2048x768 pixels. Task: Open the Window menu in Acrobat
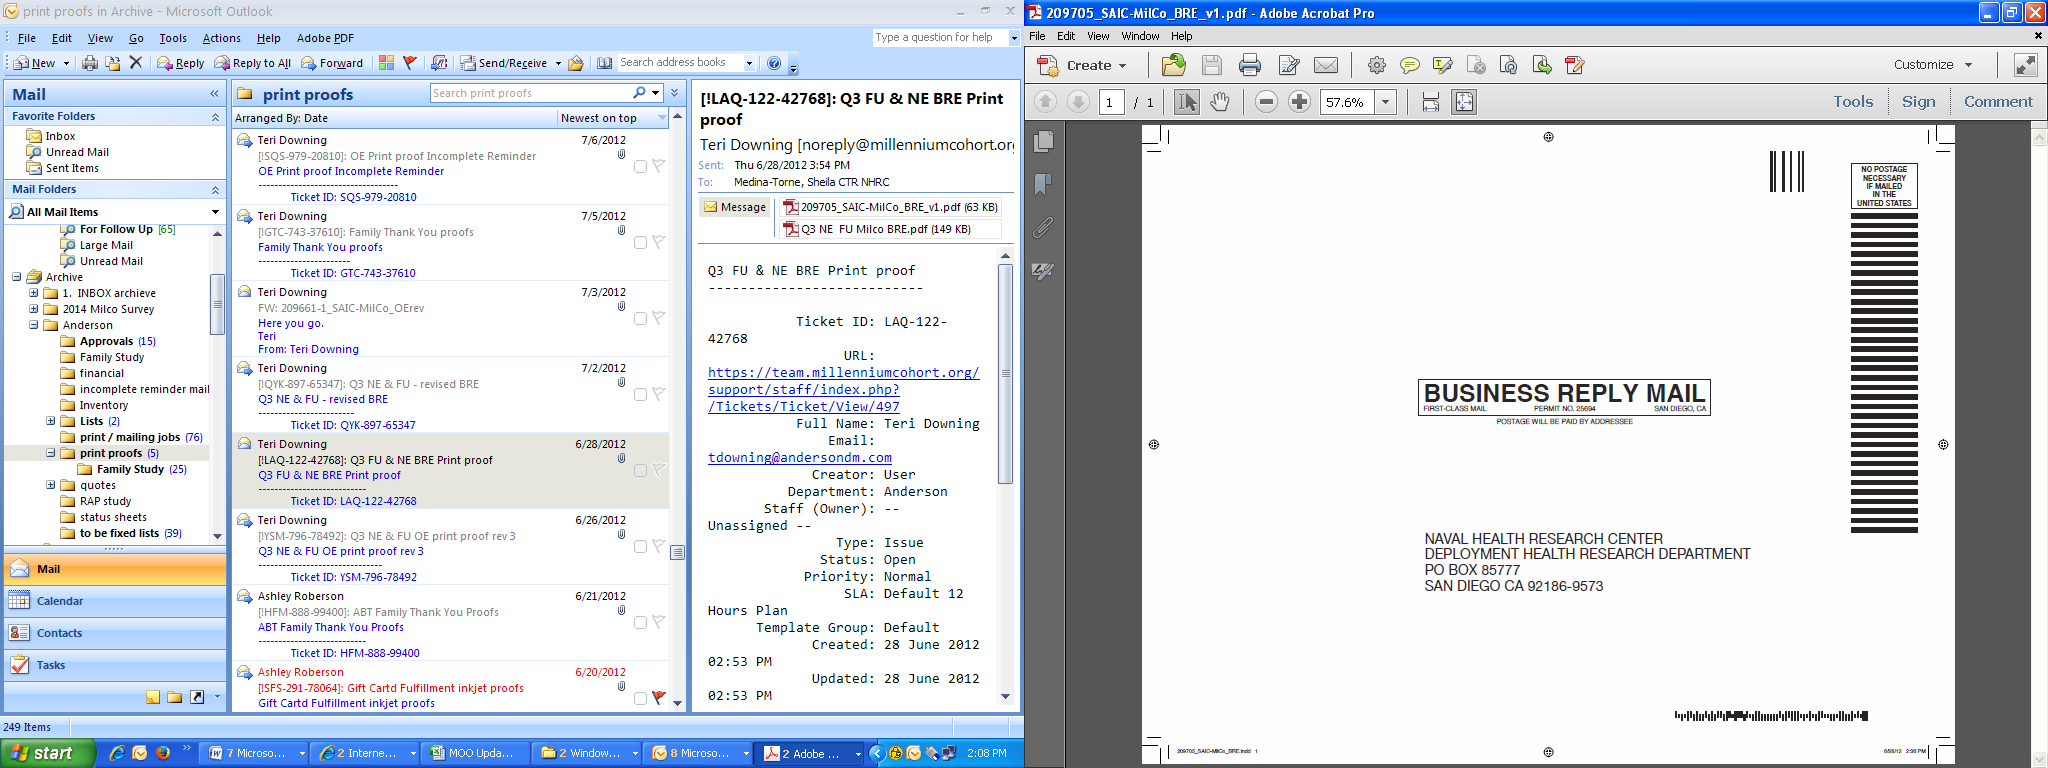click(x=1140, y=36)
